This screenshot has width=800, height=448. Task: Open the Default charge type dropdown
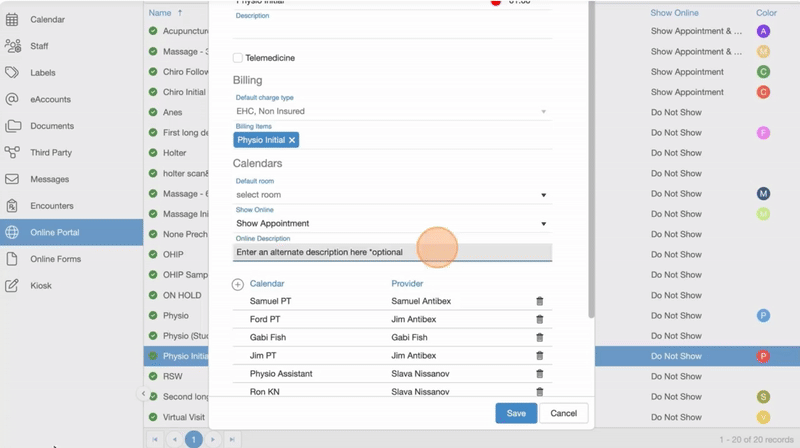[x=392, y=112]
